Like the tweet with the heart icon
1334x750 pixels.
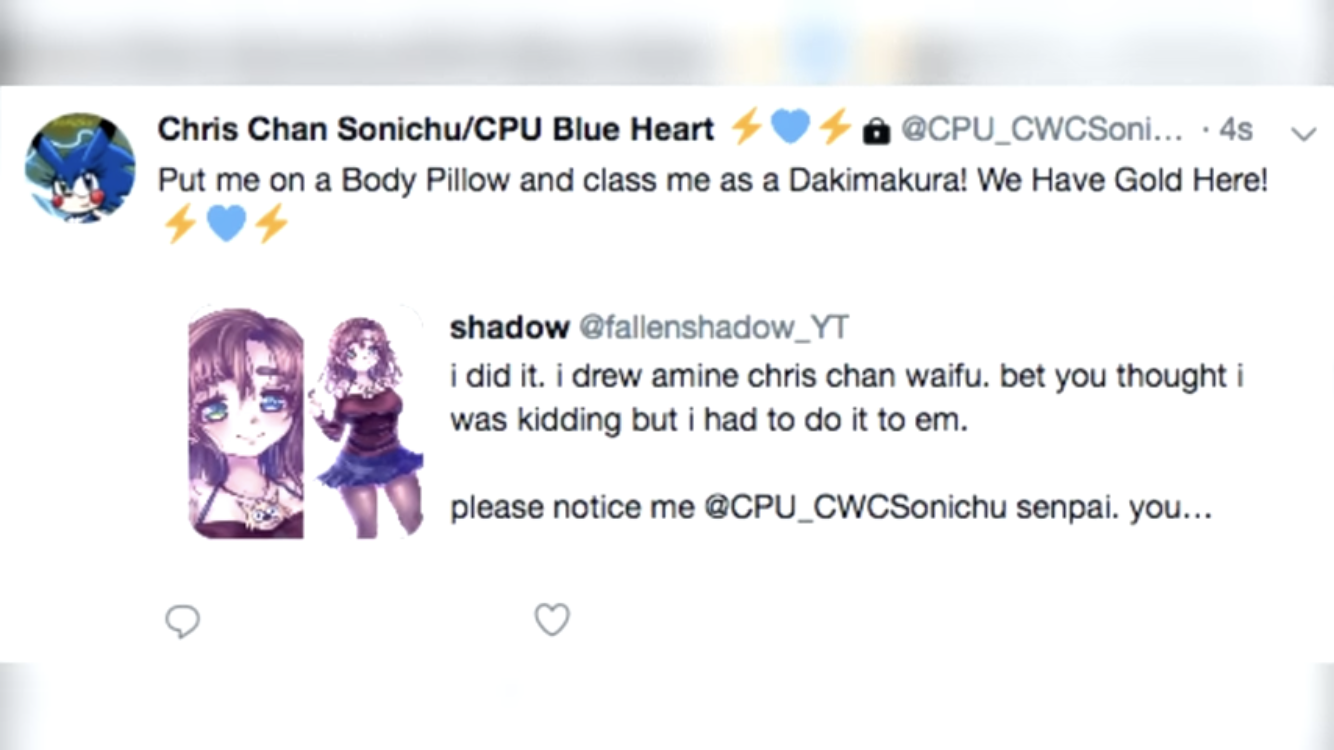click(x=552, y=620)
